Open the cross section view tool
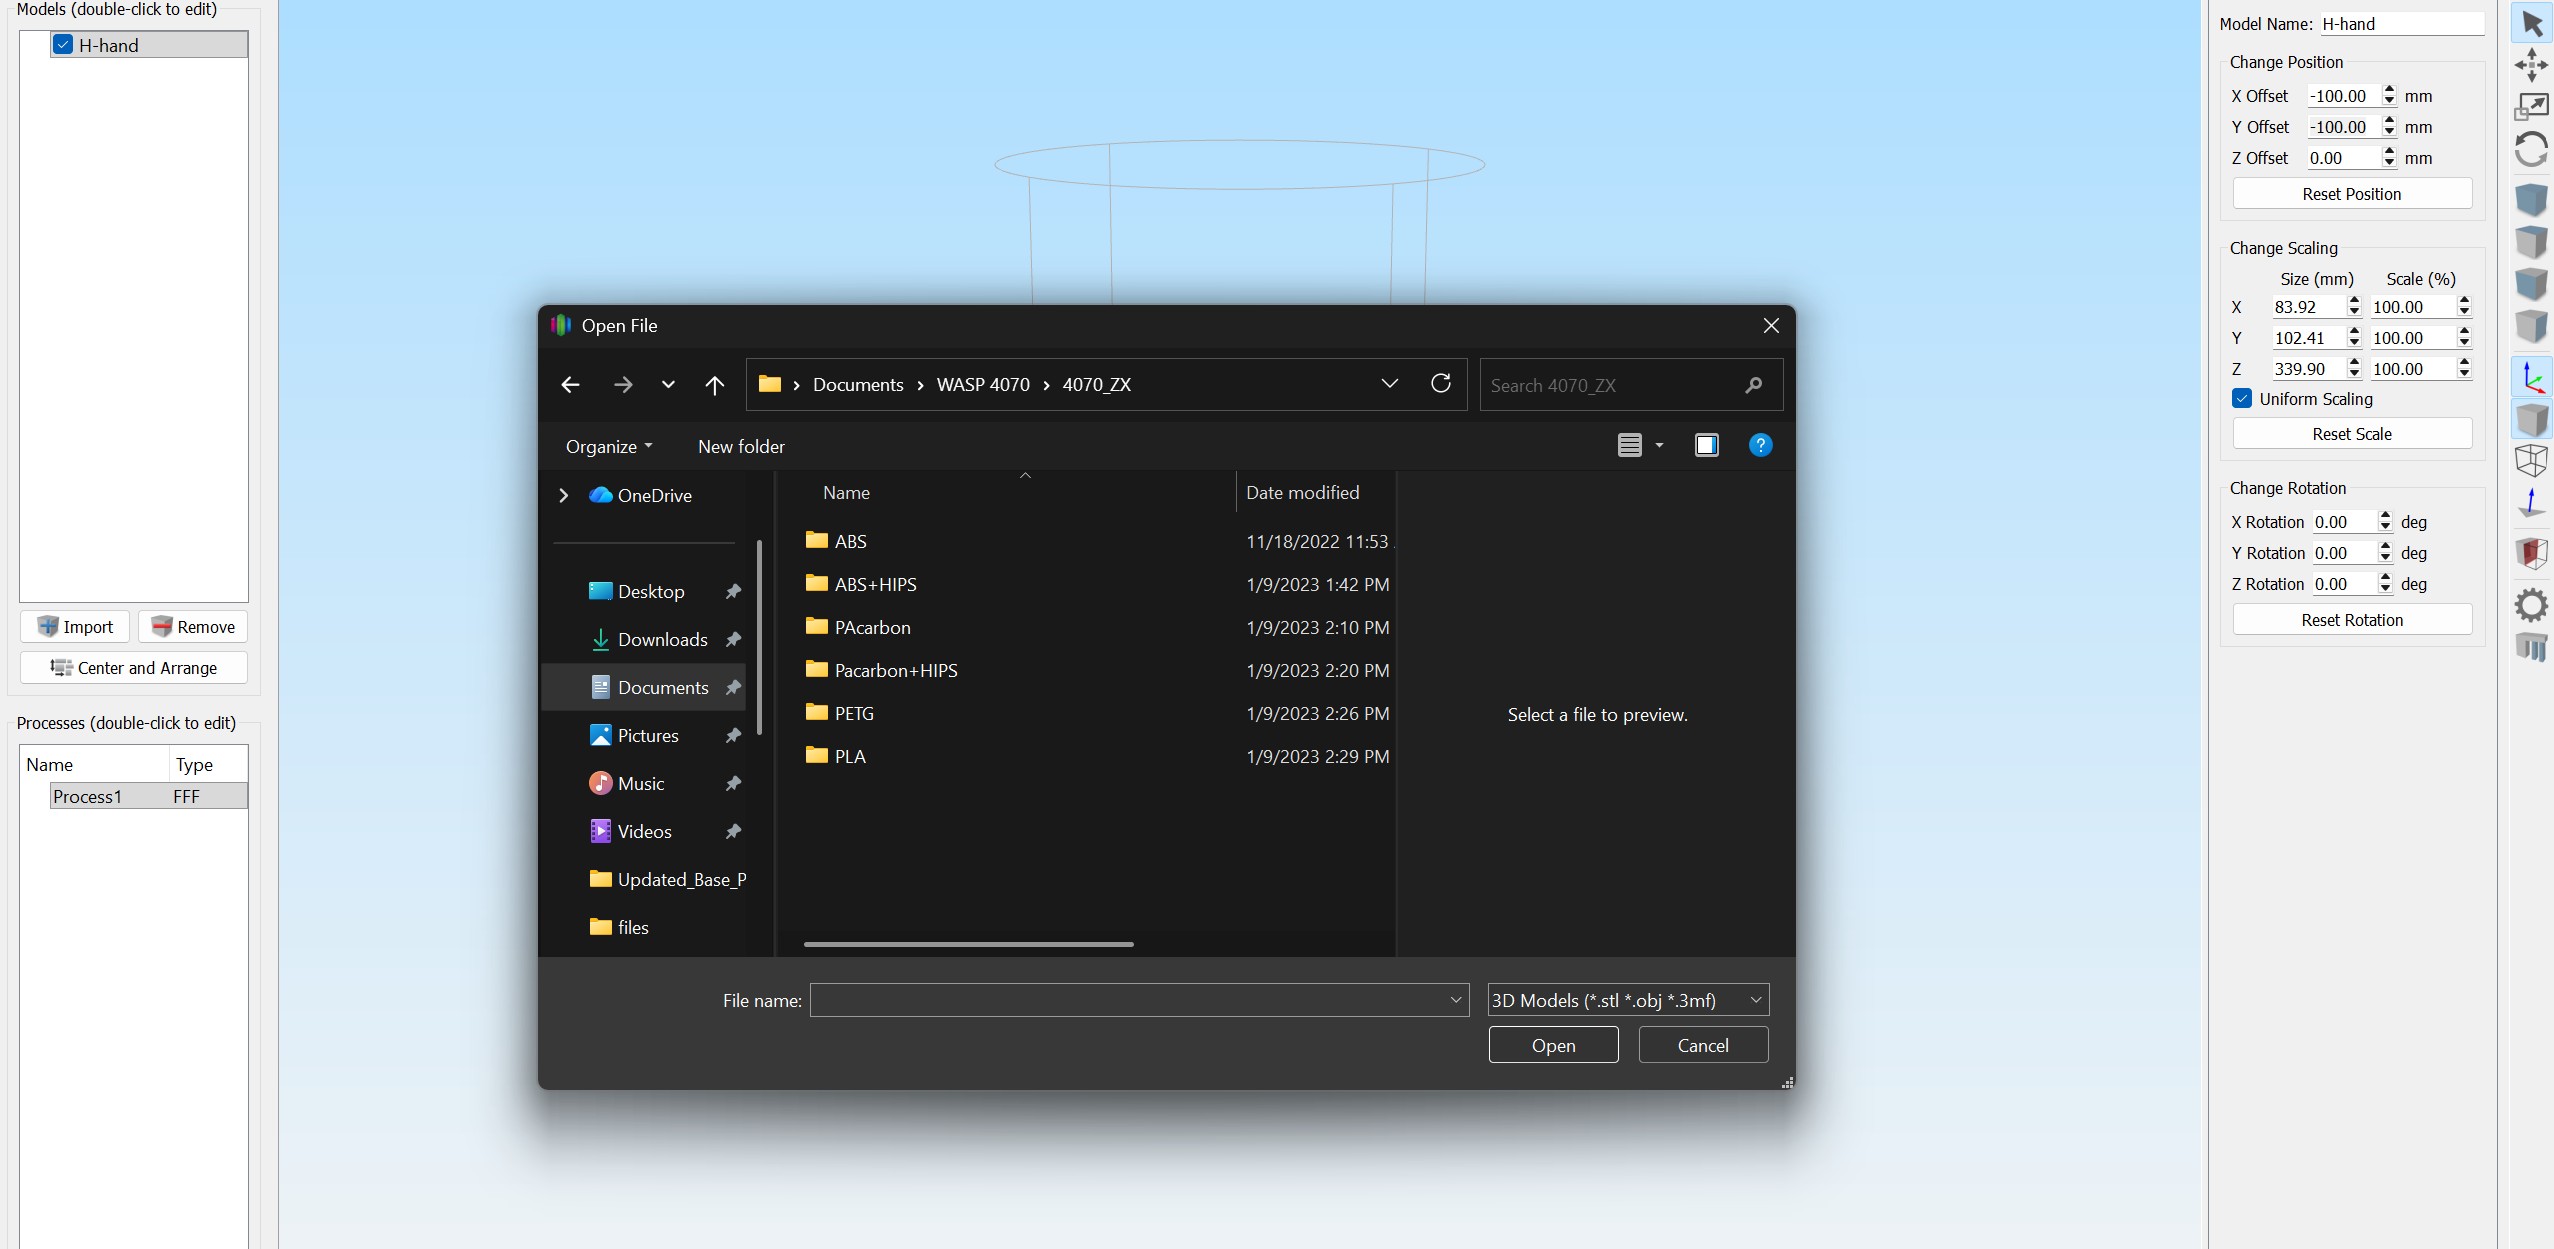 click(2532, 553)
